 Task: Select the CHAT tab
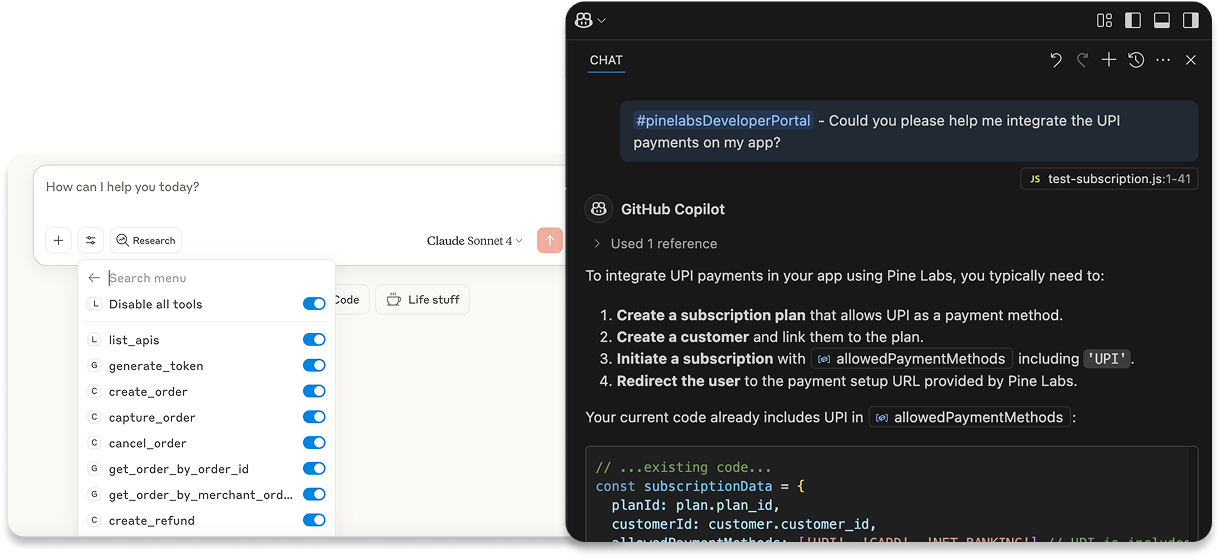(x=606, y=60)
